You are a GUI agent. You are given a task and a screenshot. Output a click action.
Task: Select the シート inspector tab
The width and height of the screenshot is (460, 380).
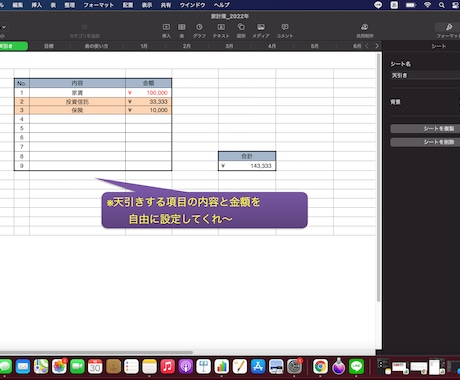tap(439, 46)
